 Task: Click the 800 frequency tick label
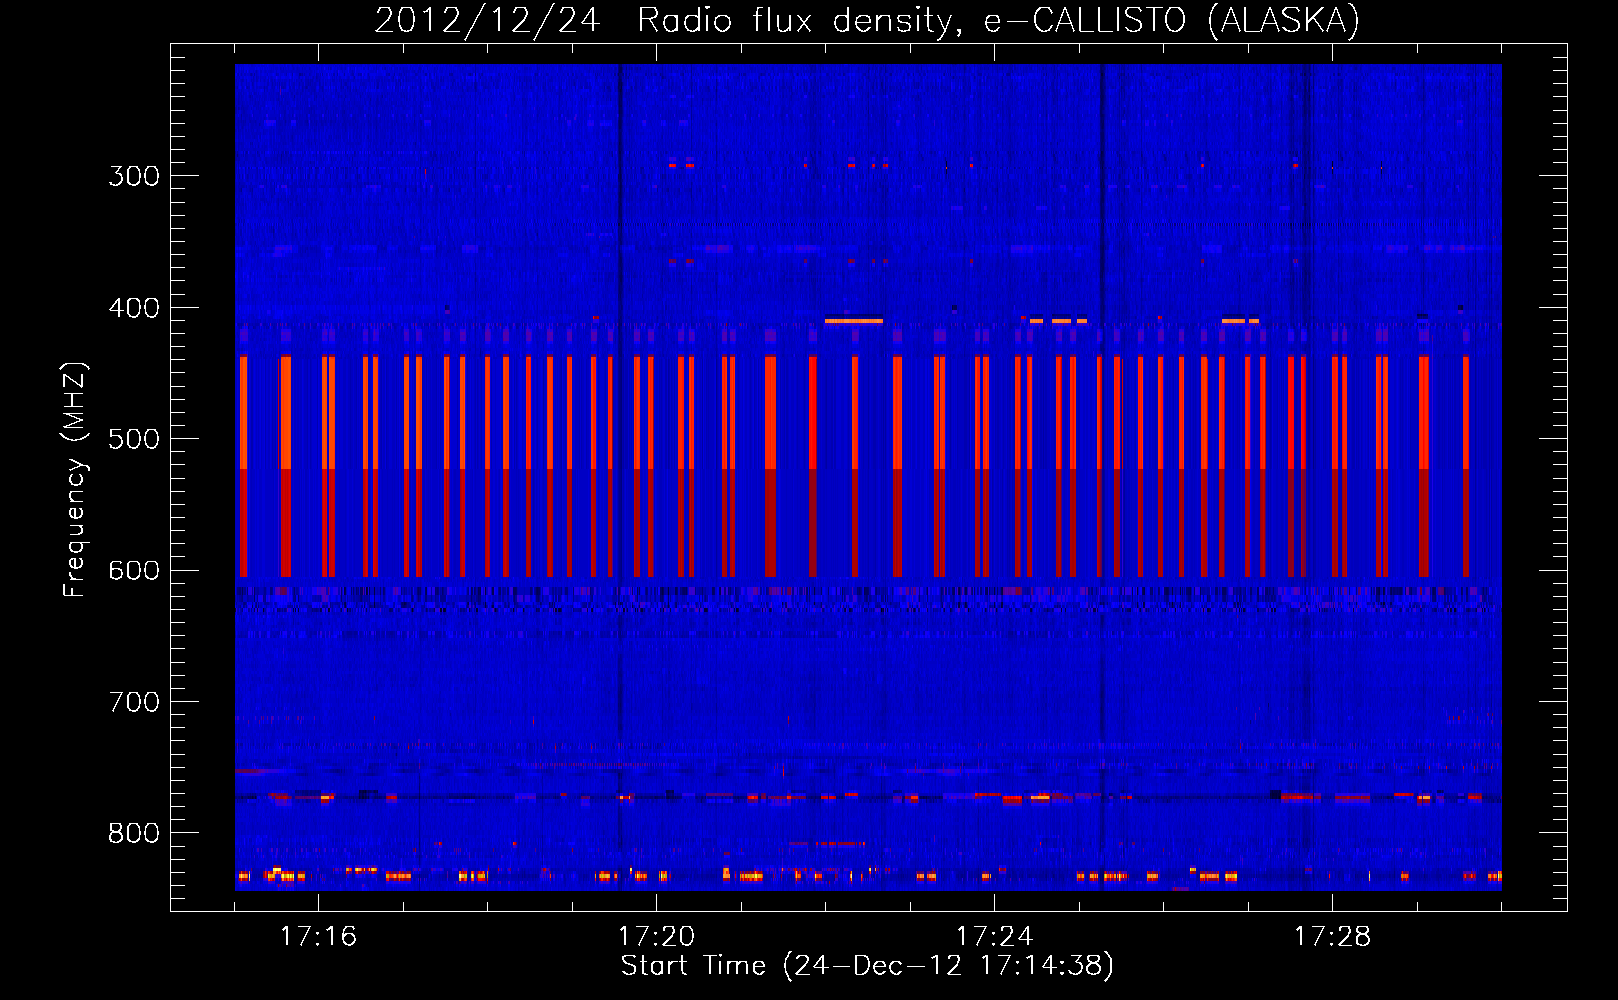click(x=134, y=834)
